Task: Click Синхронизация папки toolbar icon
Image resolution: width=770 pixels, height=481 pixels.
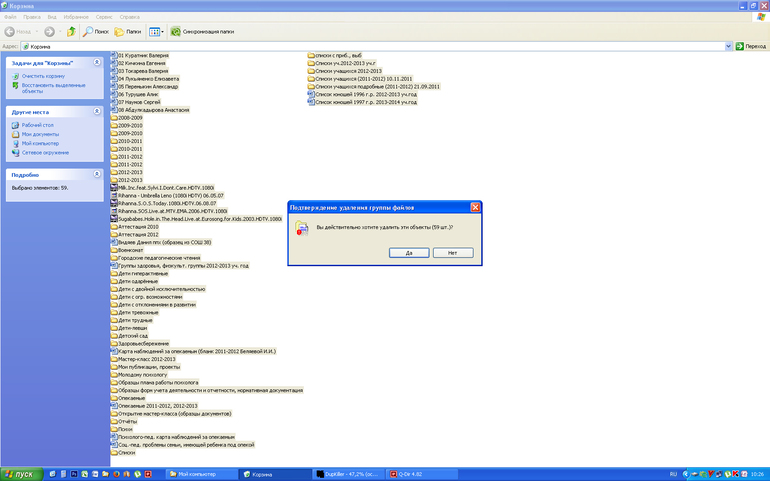Action: point(203,32)
